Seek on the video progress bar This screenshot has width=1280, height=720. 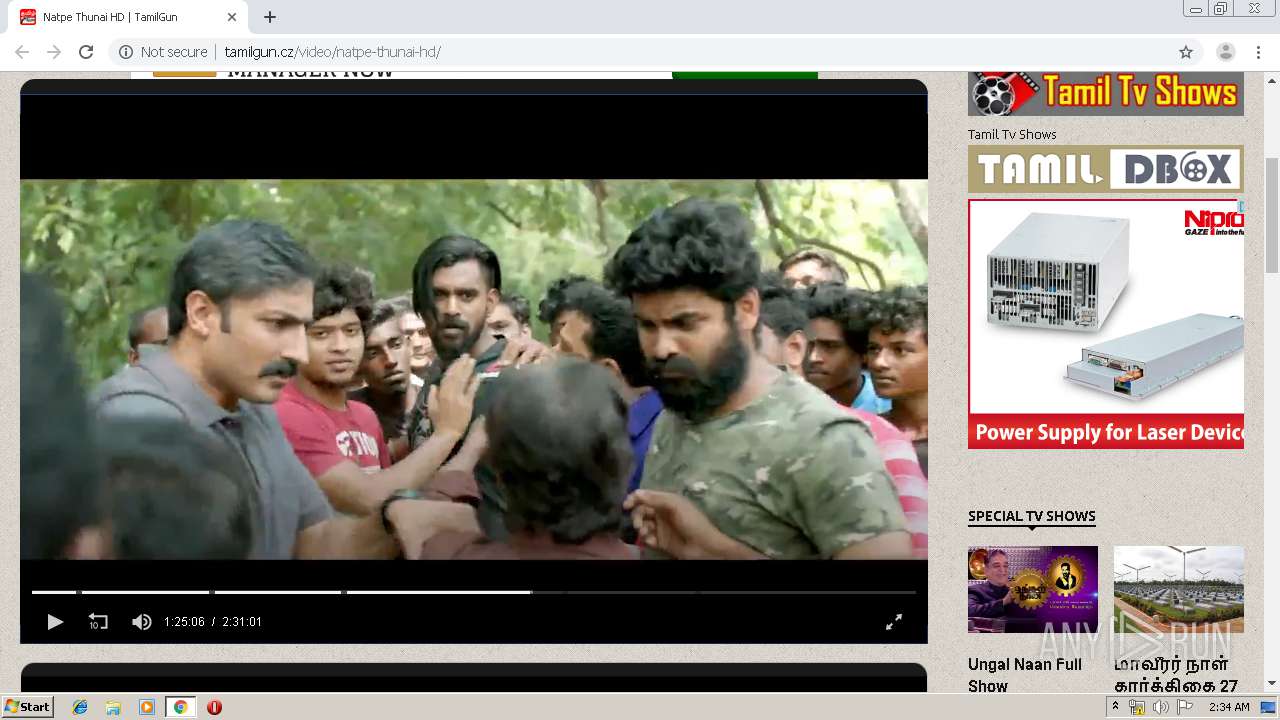474,592
